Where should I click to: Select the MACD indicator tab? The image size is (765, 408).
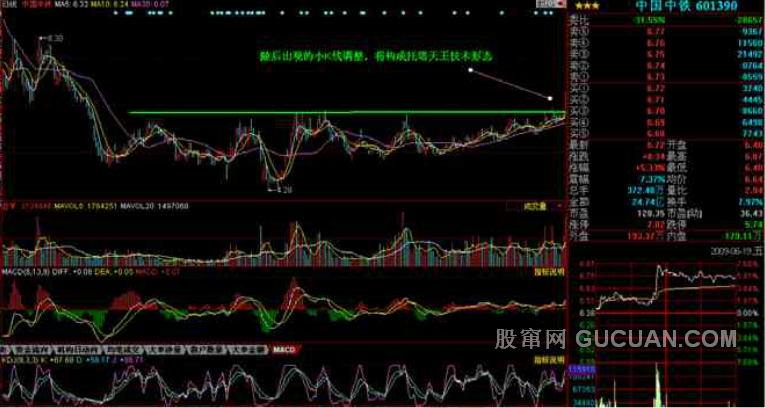coord(286,350)
